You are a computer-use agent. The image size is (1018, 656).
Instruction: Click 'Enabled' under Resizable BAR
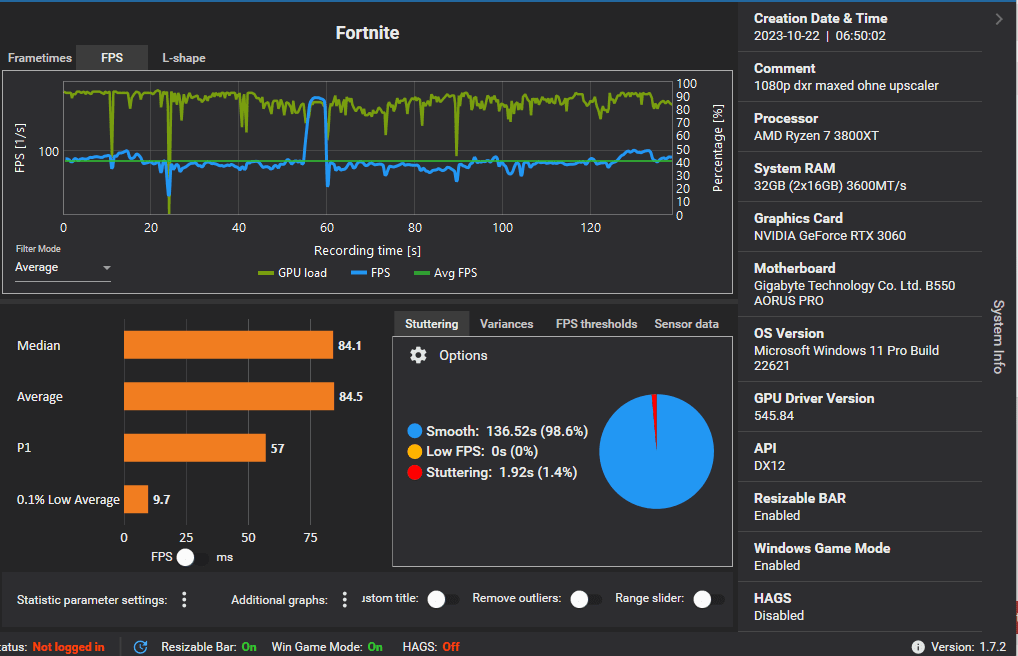[777, 516]
